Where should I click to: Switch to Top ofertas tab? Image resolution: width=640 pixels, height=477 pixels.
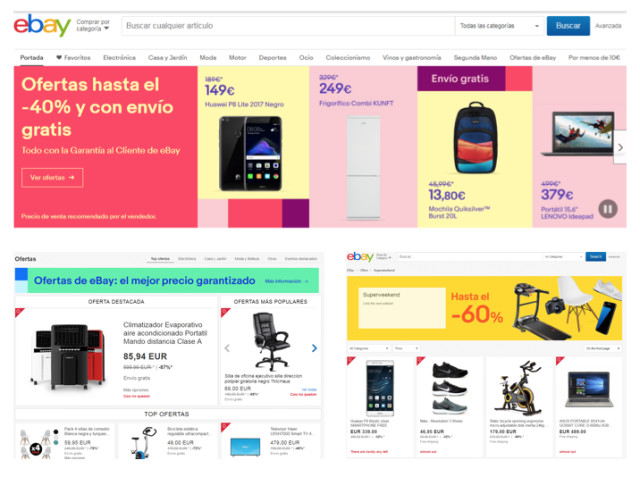[160, 259]
